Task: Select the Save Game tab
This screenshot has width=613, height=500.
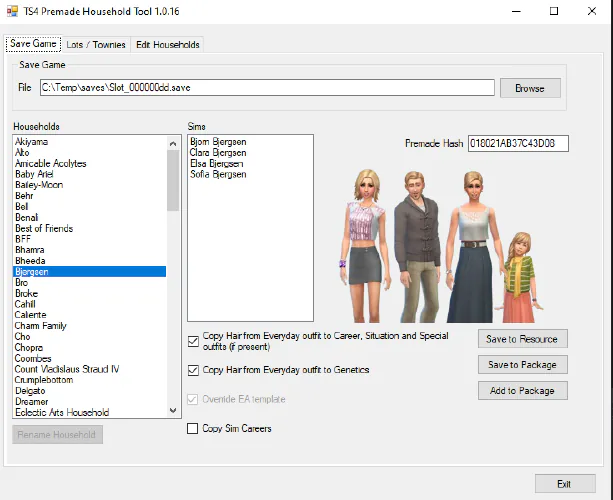Action: click(32, 44)
